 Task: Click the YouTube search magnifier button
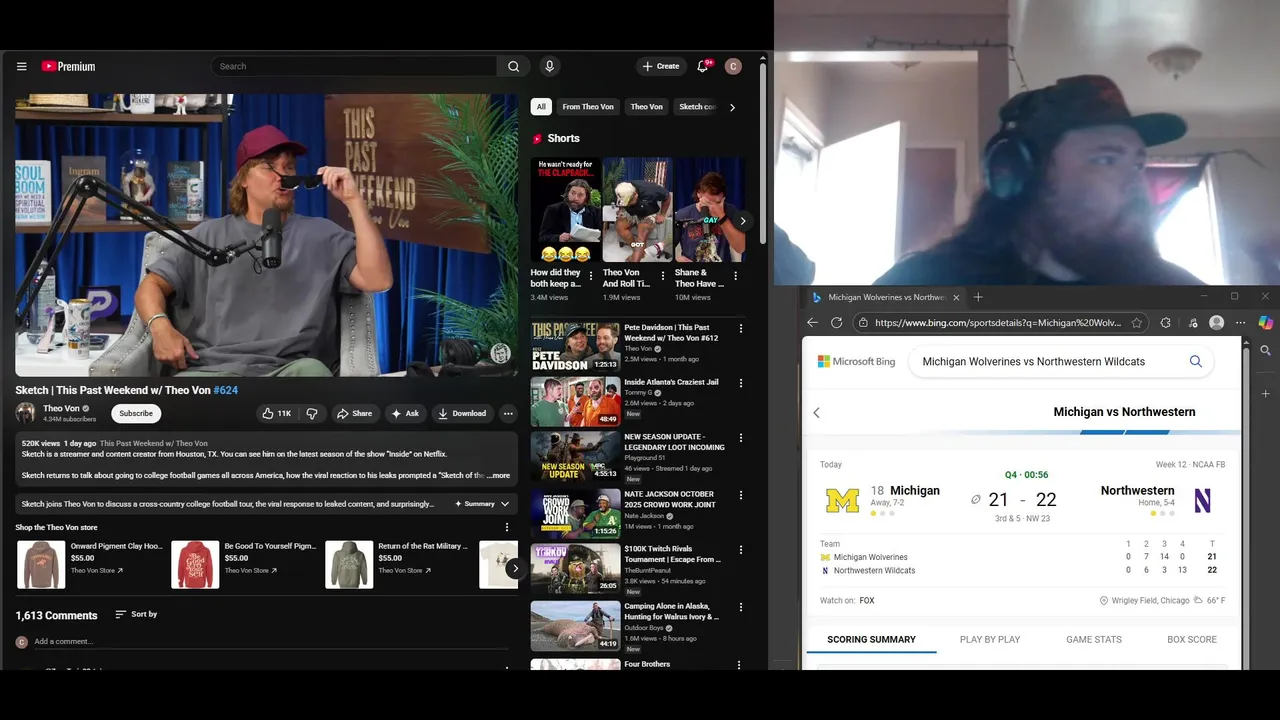tap(513, 66)
